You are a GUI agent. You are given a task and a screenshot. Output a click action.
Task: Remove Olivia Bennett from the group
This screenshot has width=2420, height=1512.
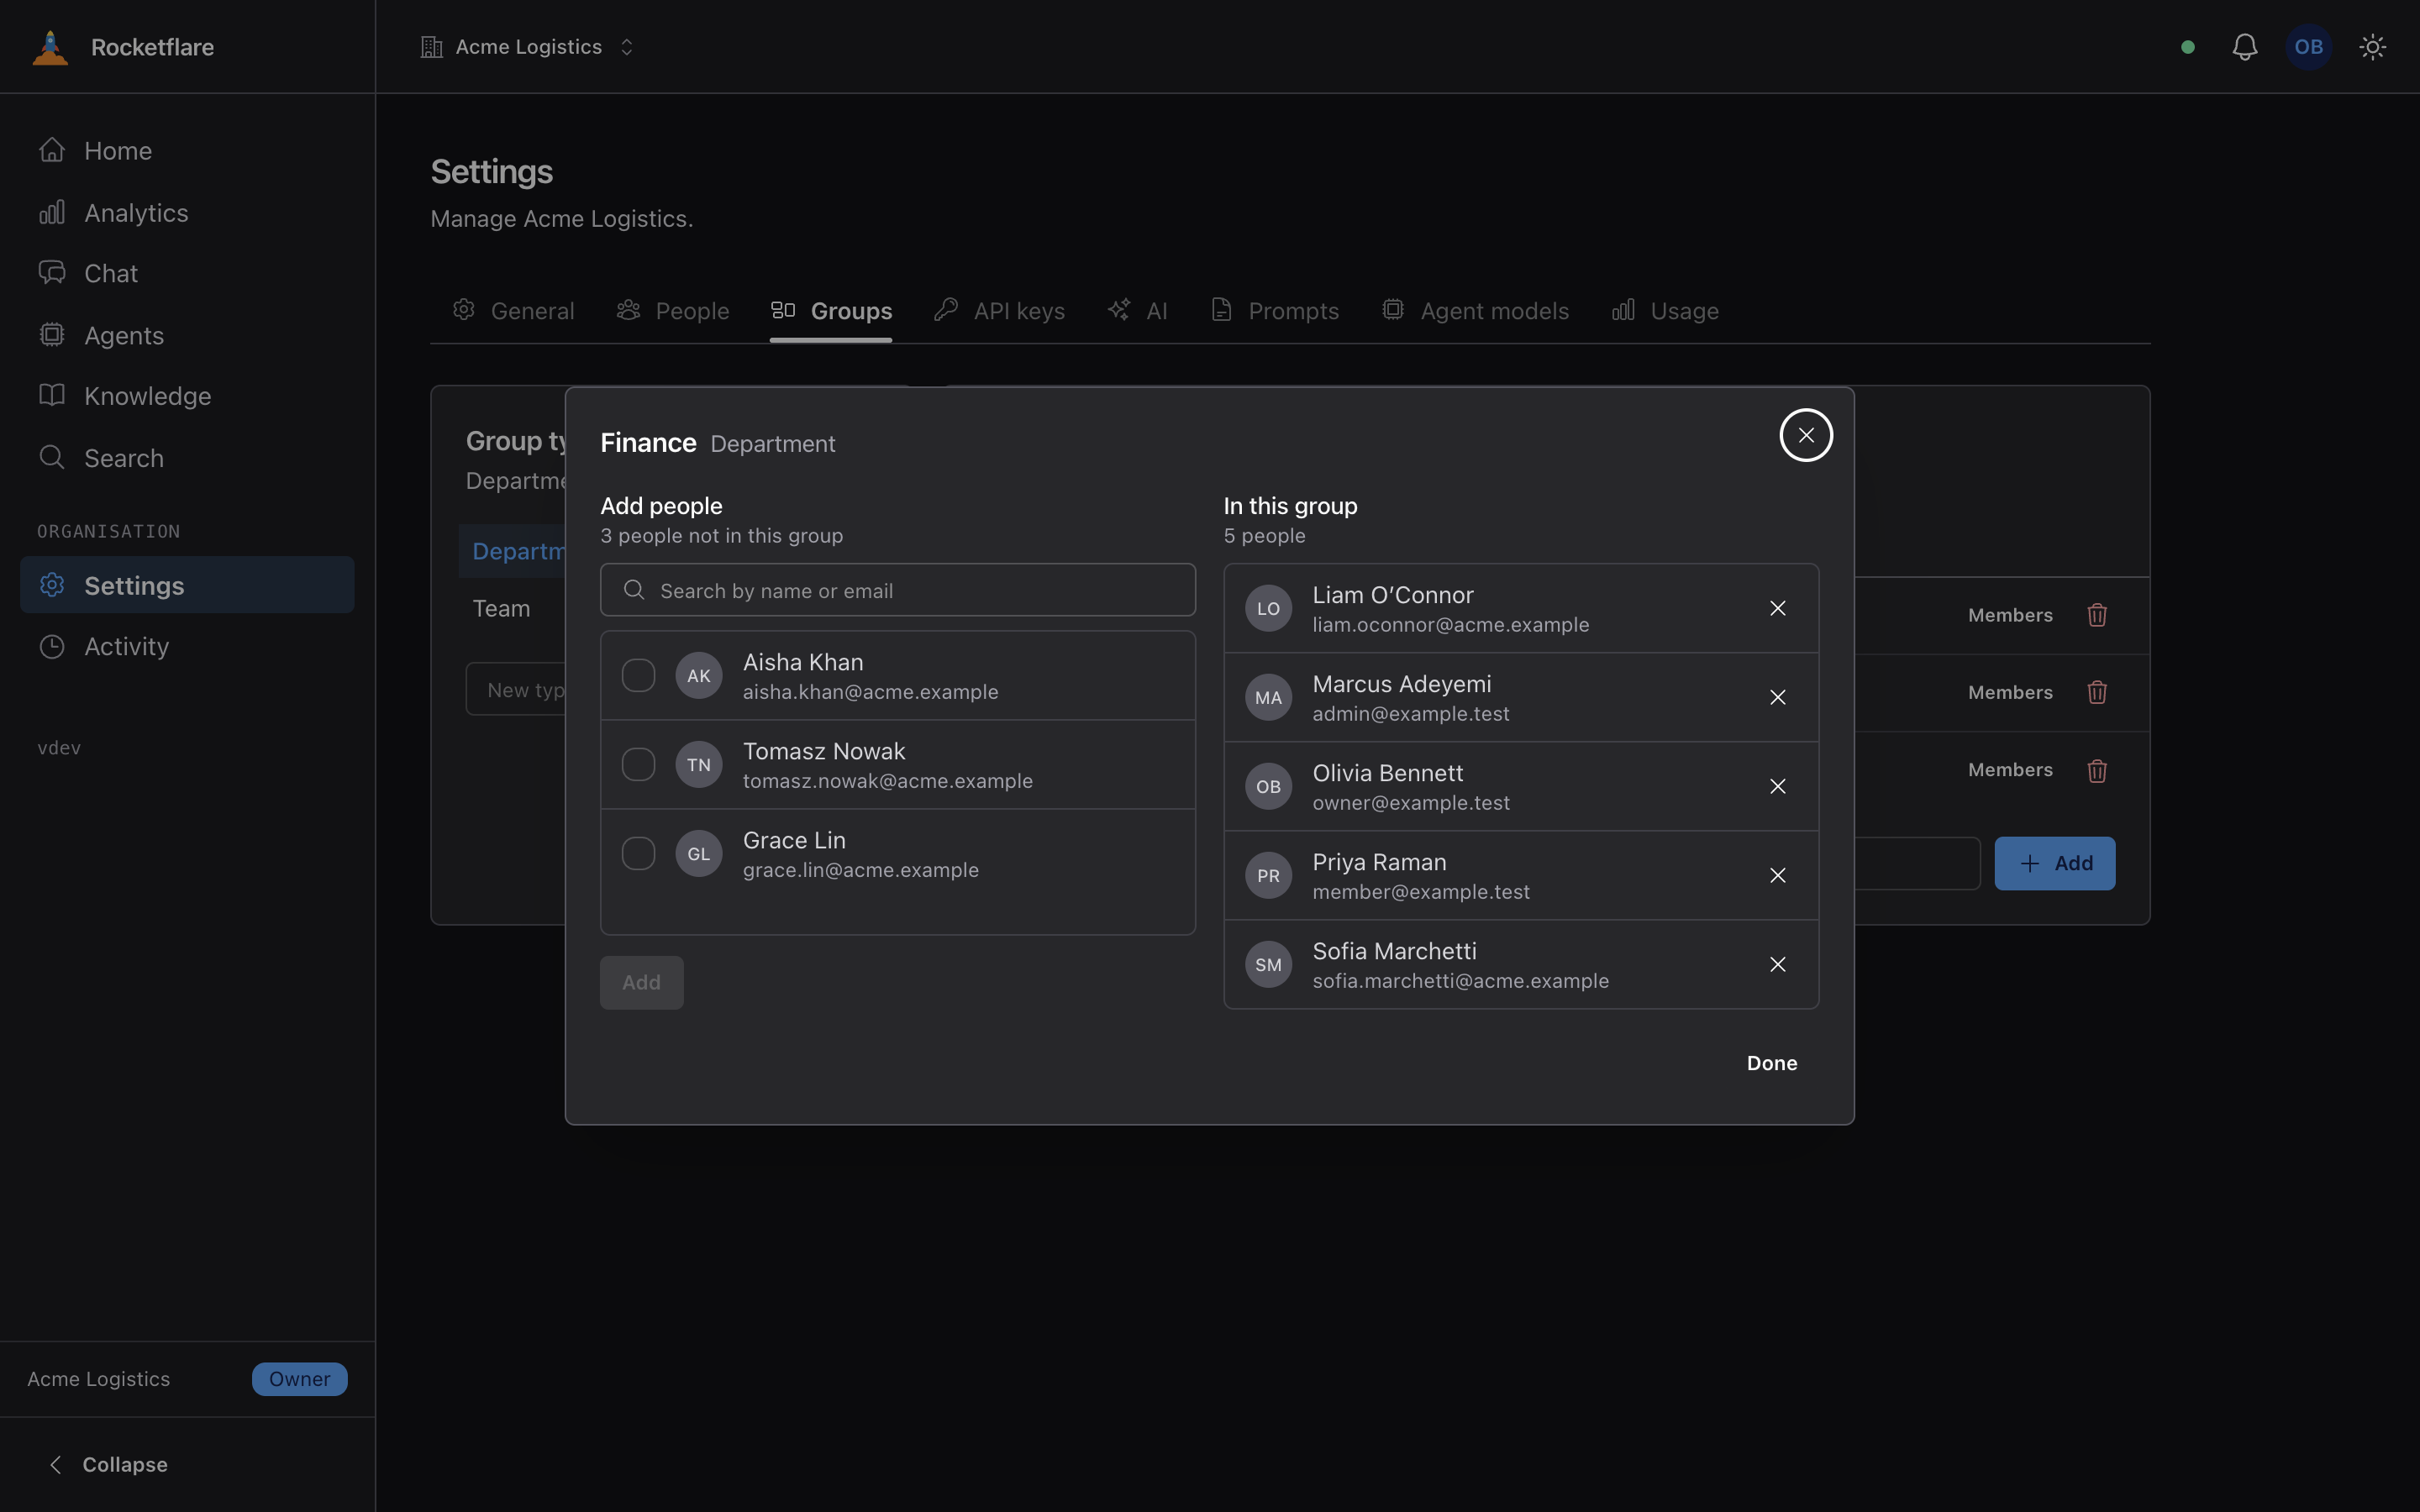point(1777,786)
